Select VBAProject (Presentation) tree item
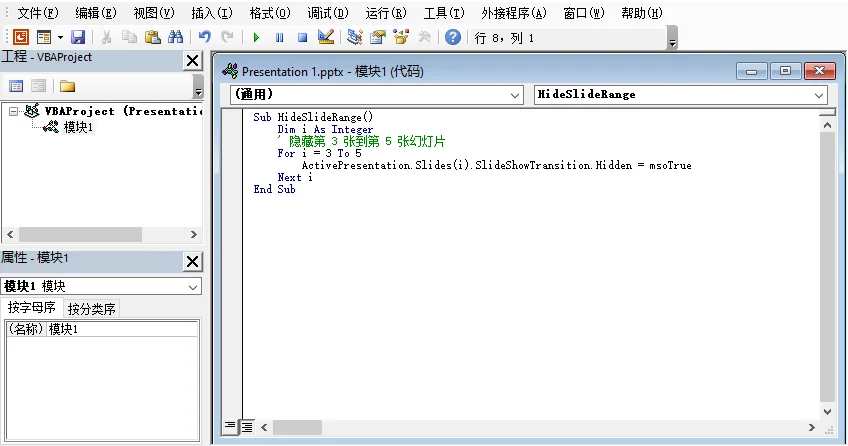Screen dimensions: 848x446 click(x=123, y=111)
